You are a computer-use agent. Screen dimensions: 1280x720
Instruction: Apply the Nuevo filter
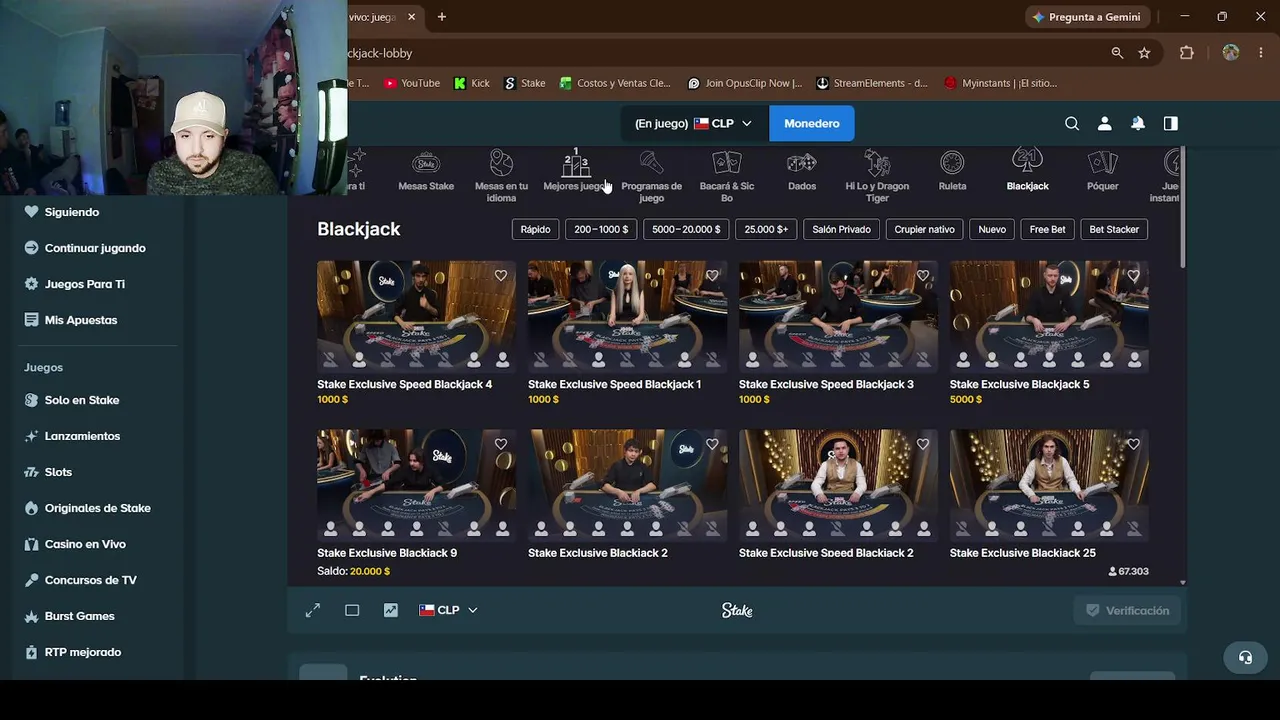992,229
